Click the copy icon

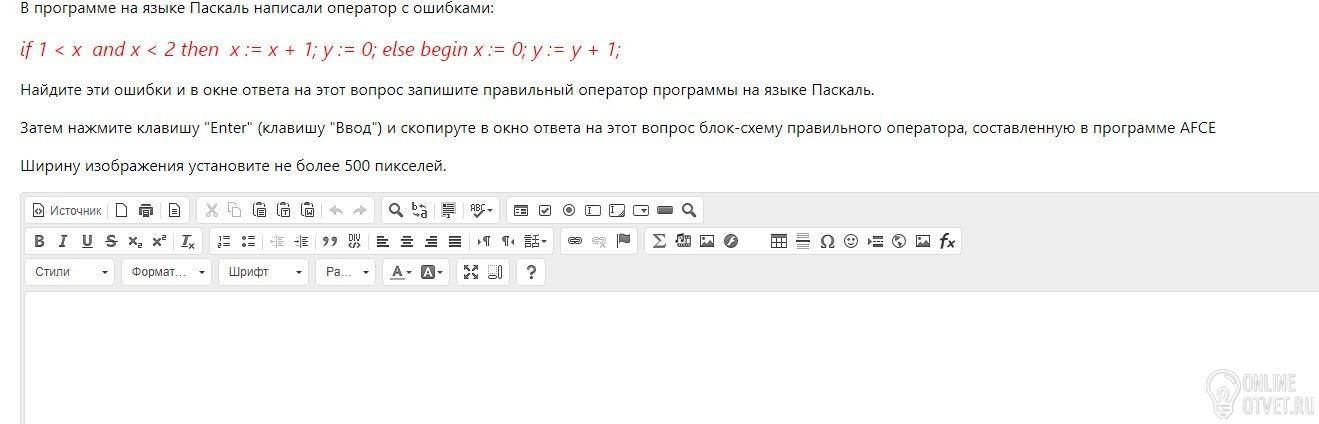coord(235,210)
